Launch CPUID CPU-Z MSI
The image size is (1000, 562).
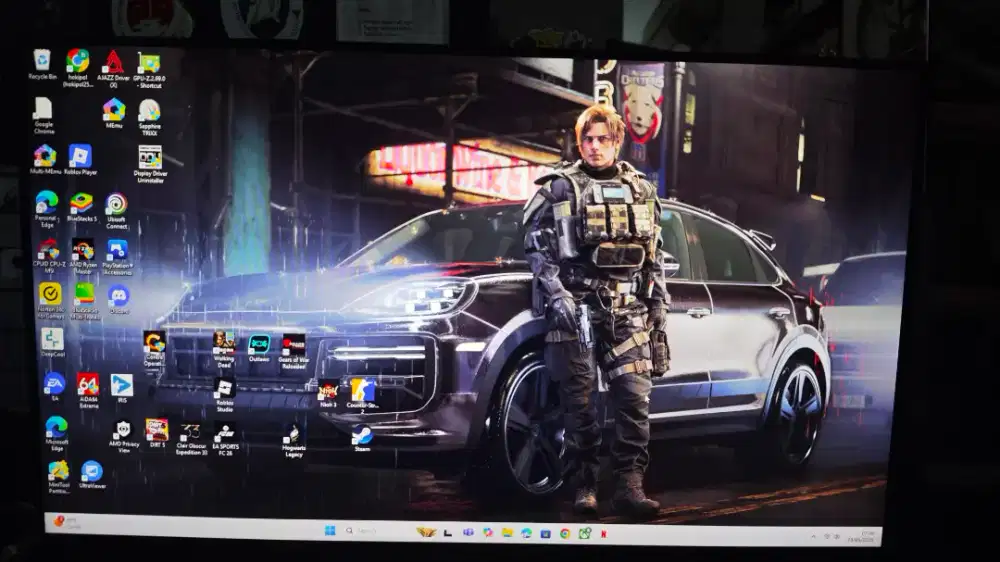(x=49, y=256)
